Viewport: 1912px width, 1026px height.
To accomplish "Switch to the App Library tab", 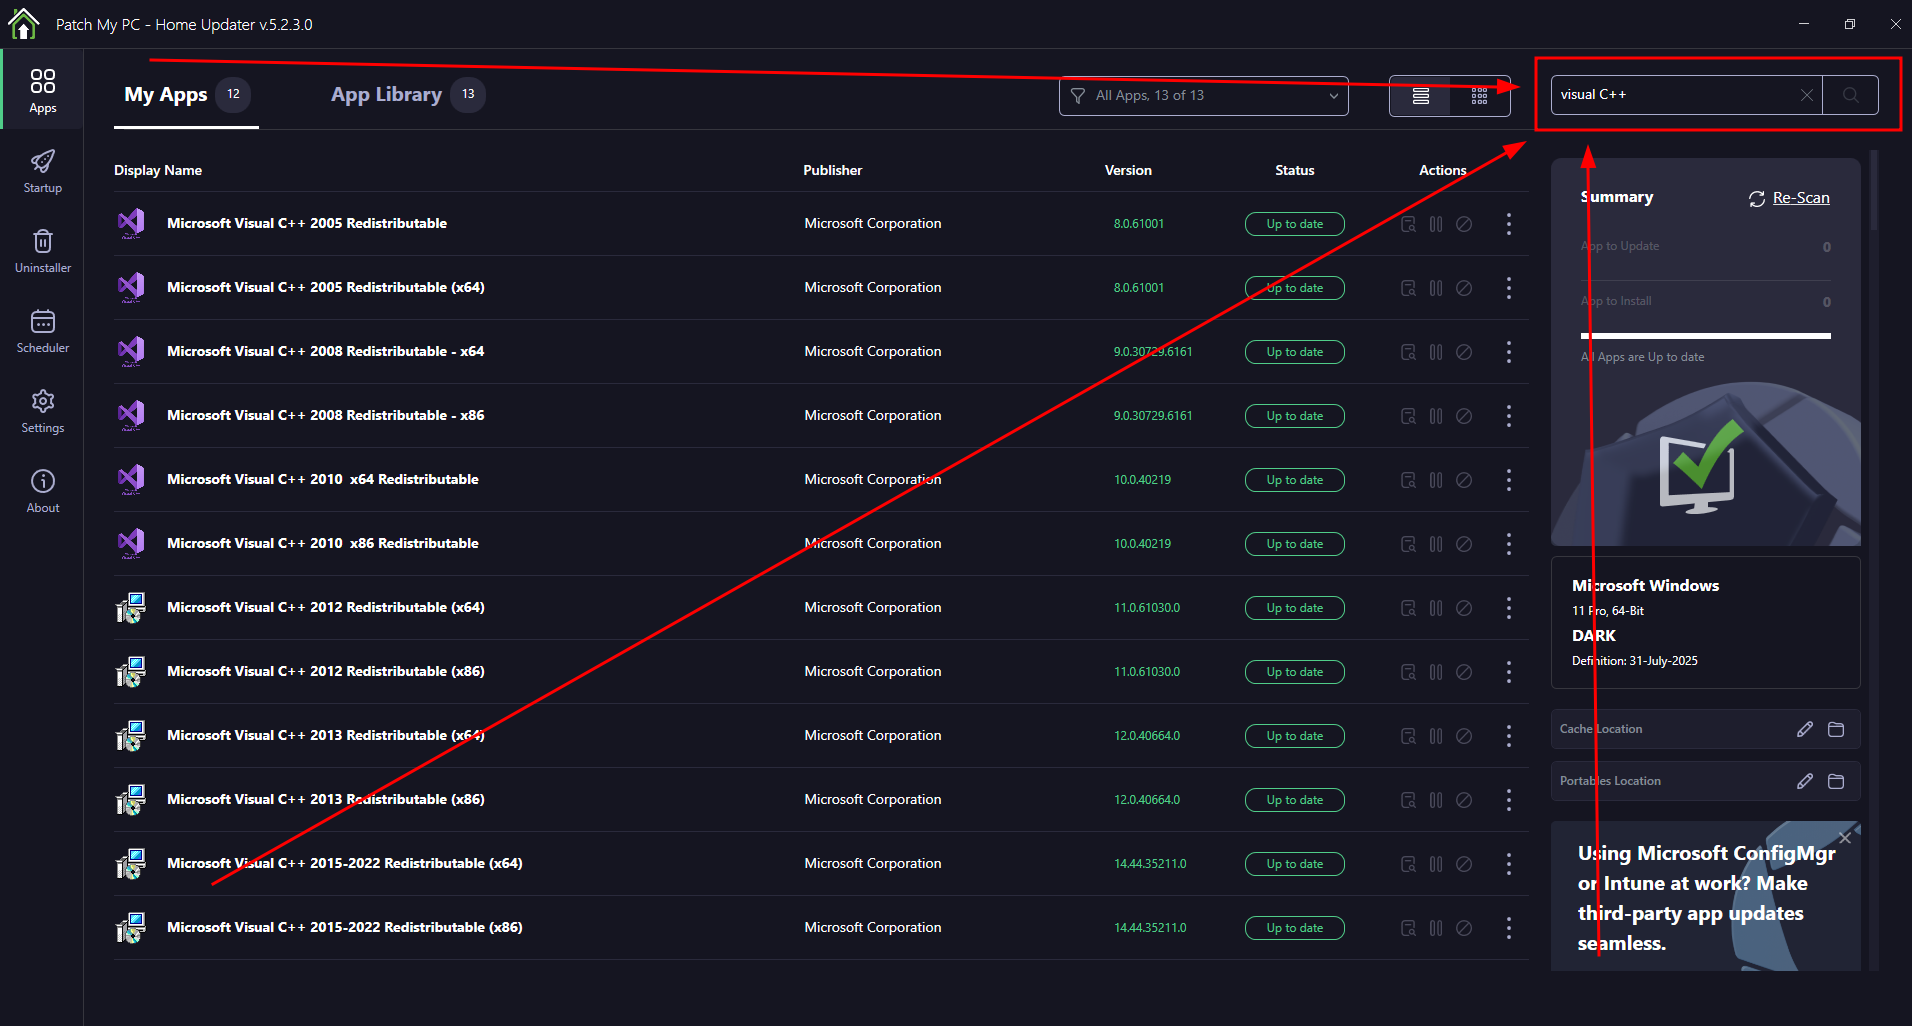I will 407,95.
